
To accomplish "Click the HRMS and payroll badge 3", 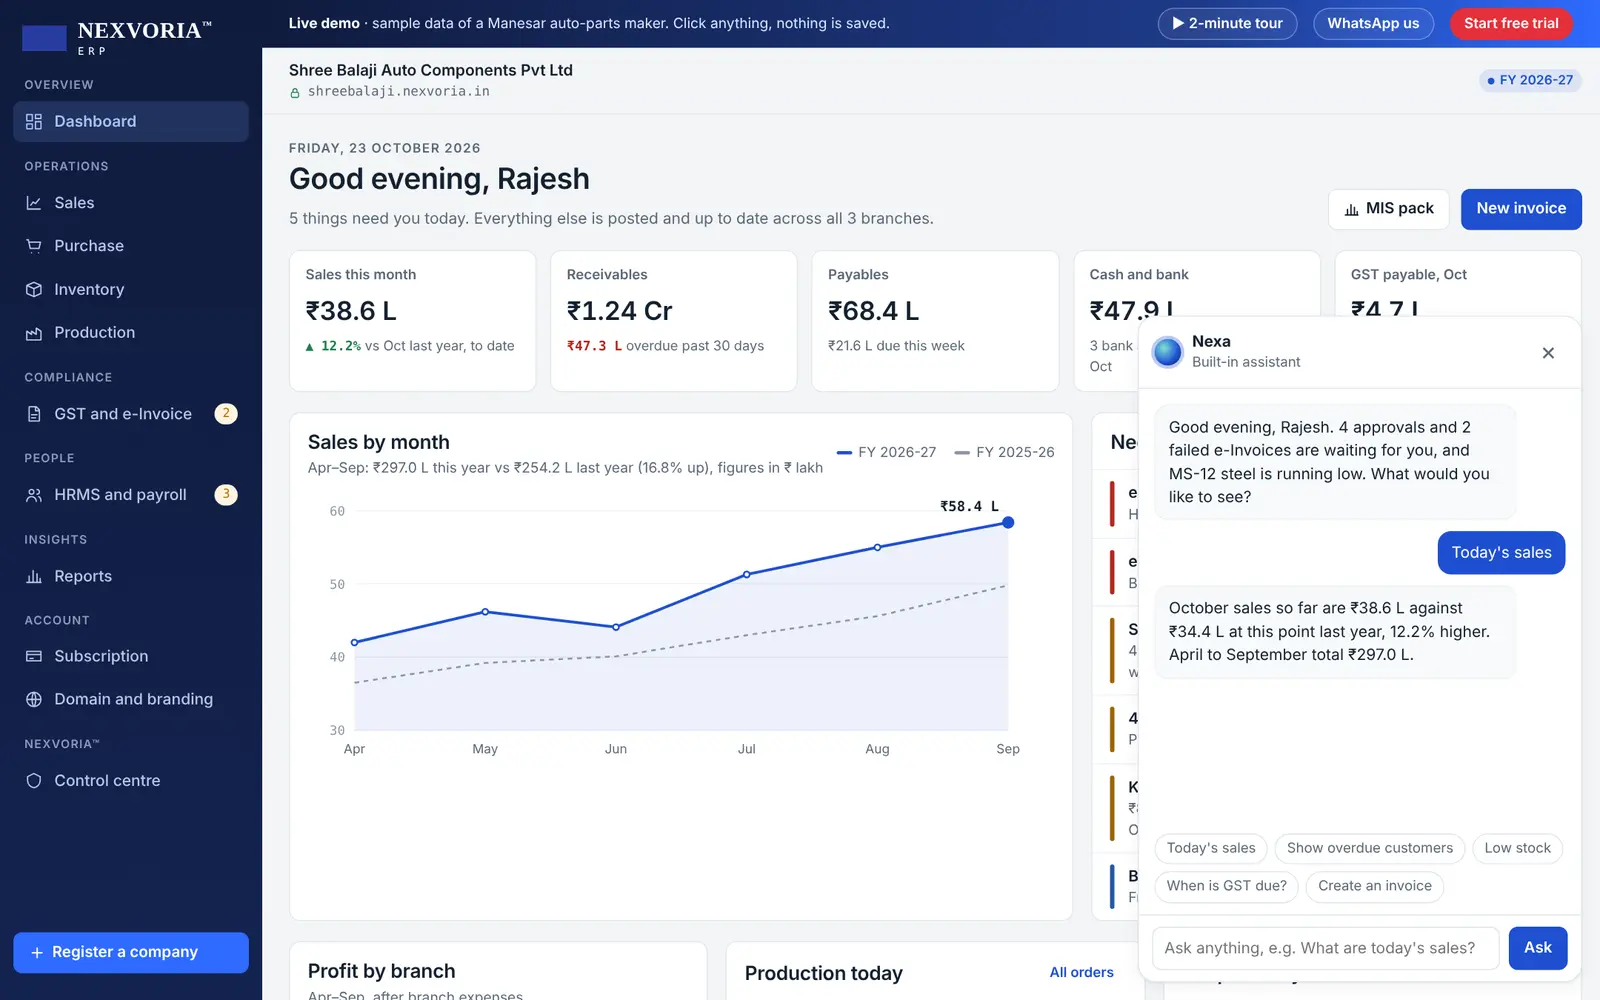I will click(226, 495).
